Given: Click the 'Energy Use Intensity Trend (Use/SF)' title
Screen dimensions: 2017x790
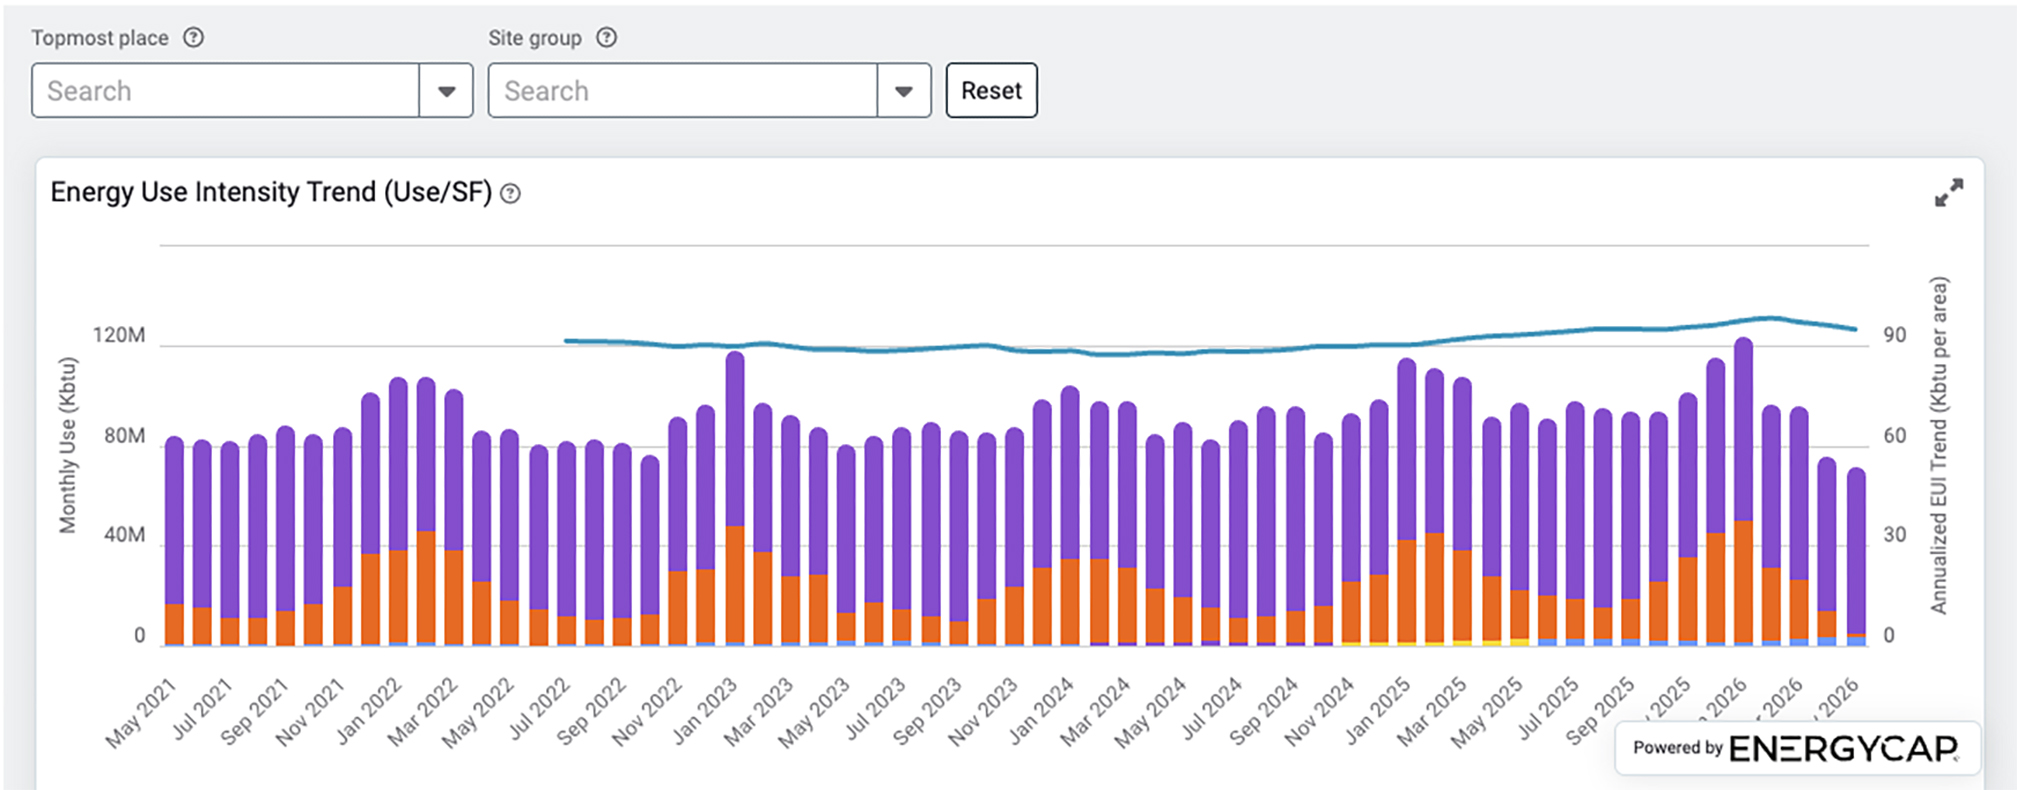Looking at the screenshot, I should (x=271, y=192).
